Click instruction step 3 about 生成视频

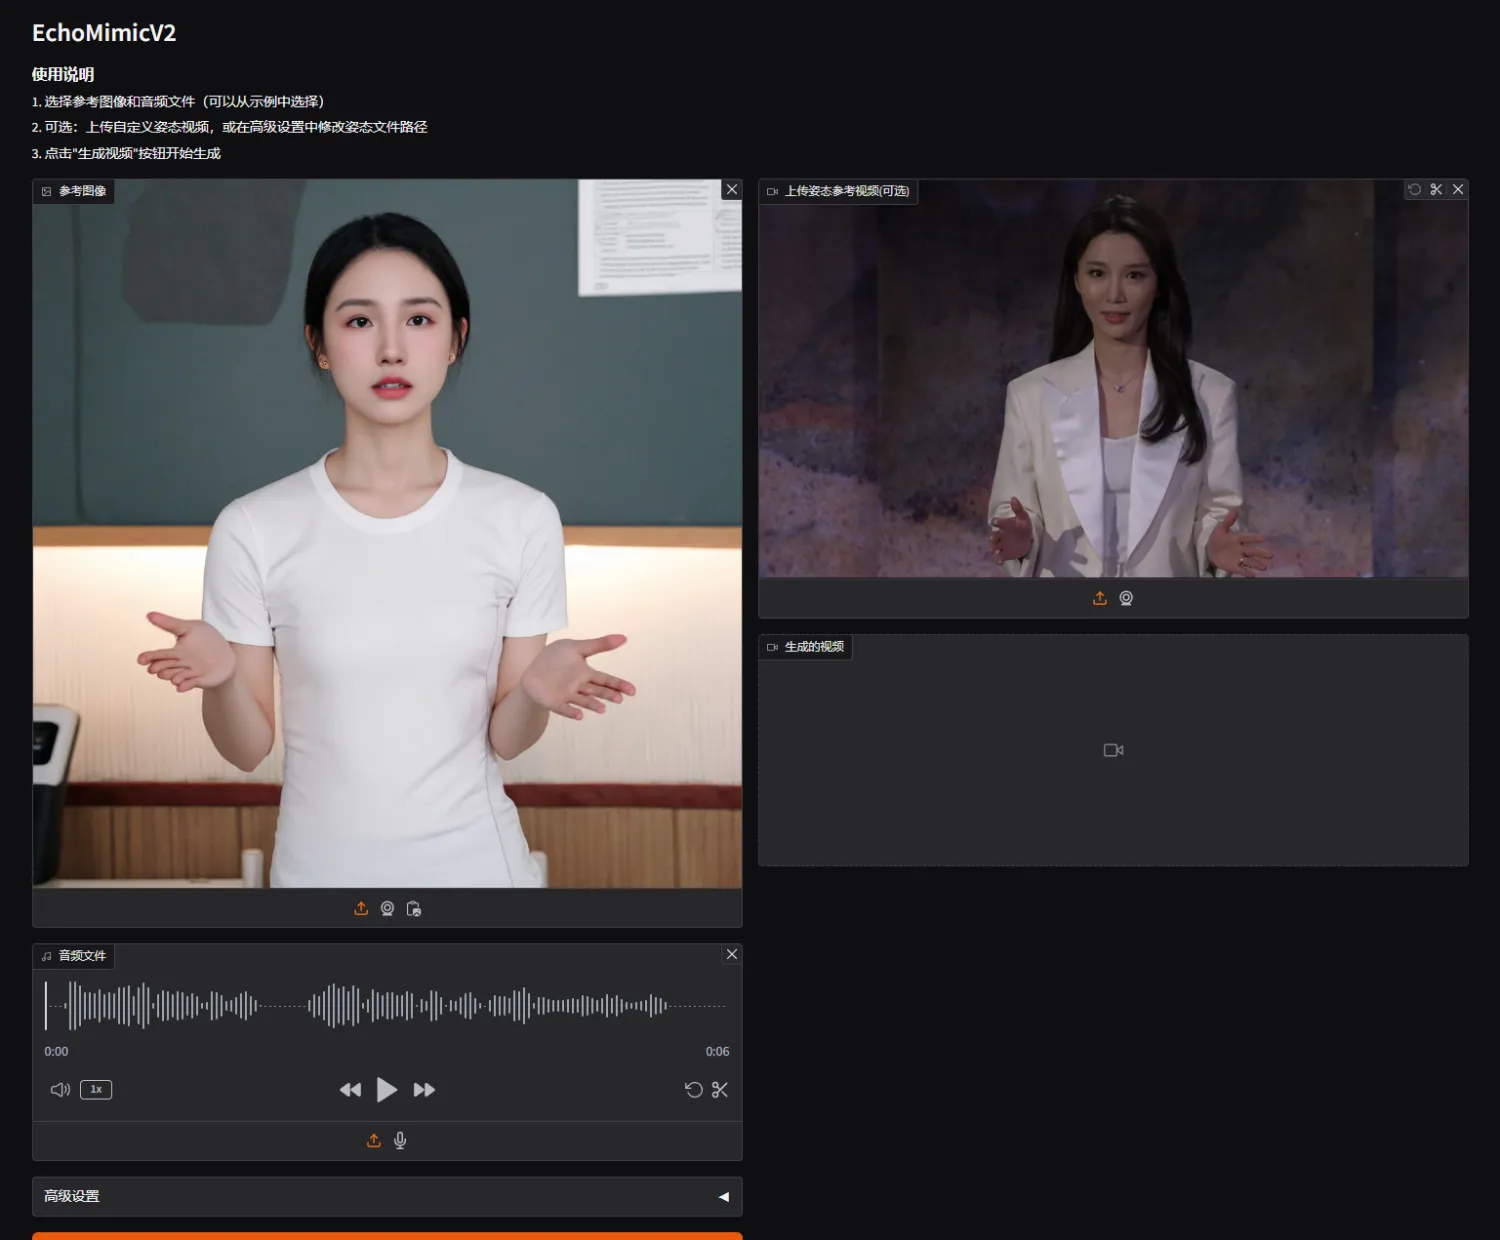[x=126, y=153]
